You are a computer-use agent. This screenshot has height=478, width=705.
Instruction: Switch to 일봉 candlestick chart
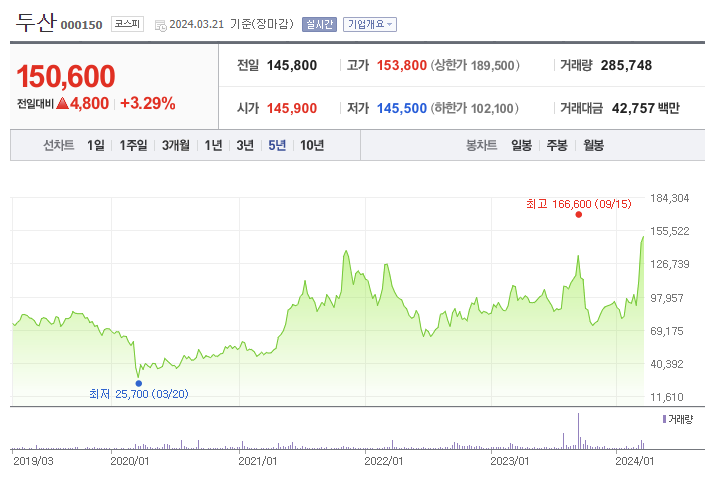click(x=522, y=145)
